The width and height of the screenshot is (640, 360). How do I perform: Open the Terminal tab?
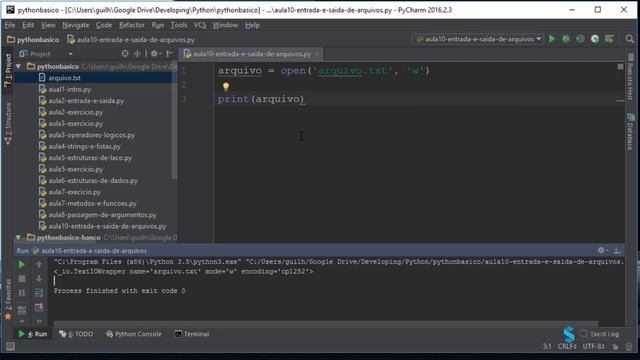coord(192,334)
